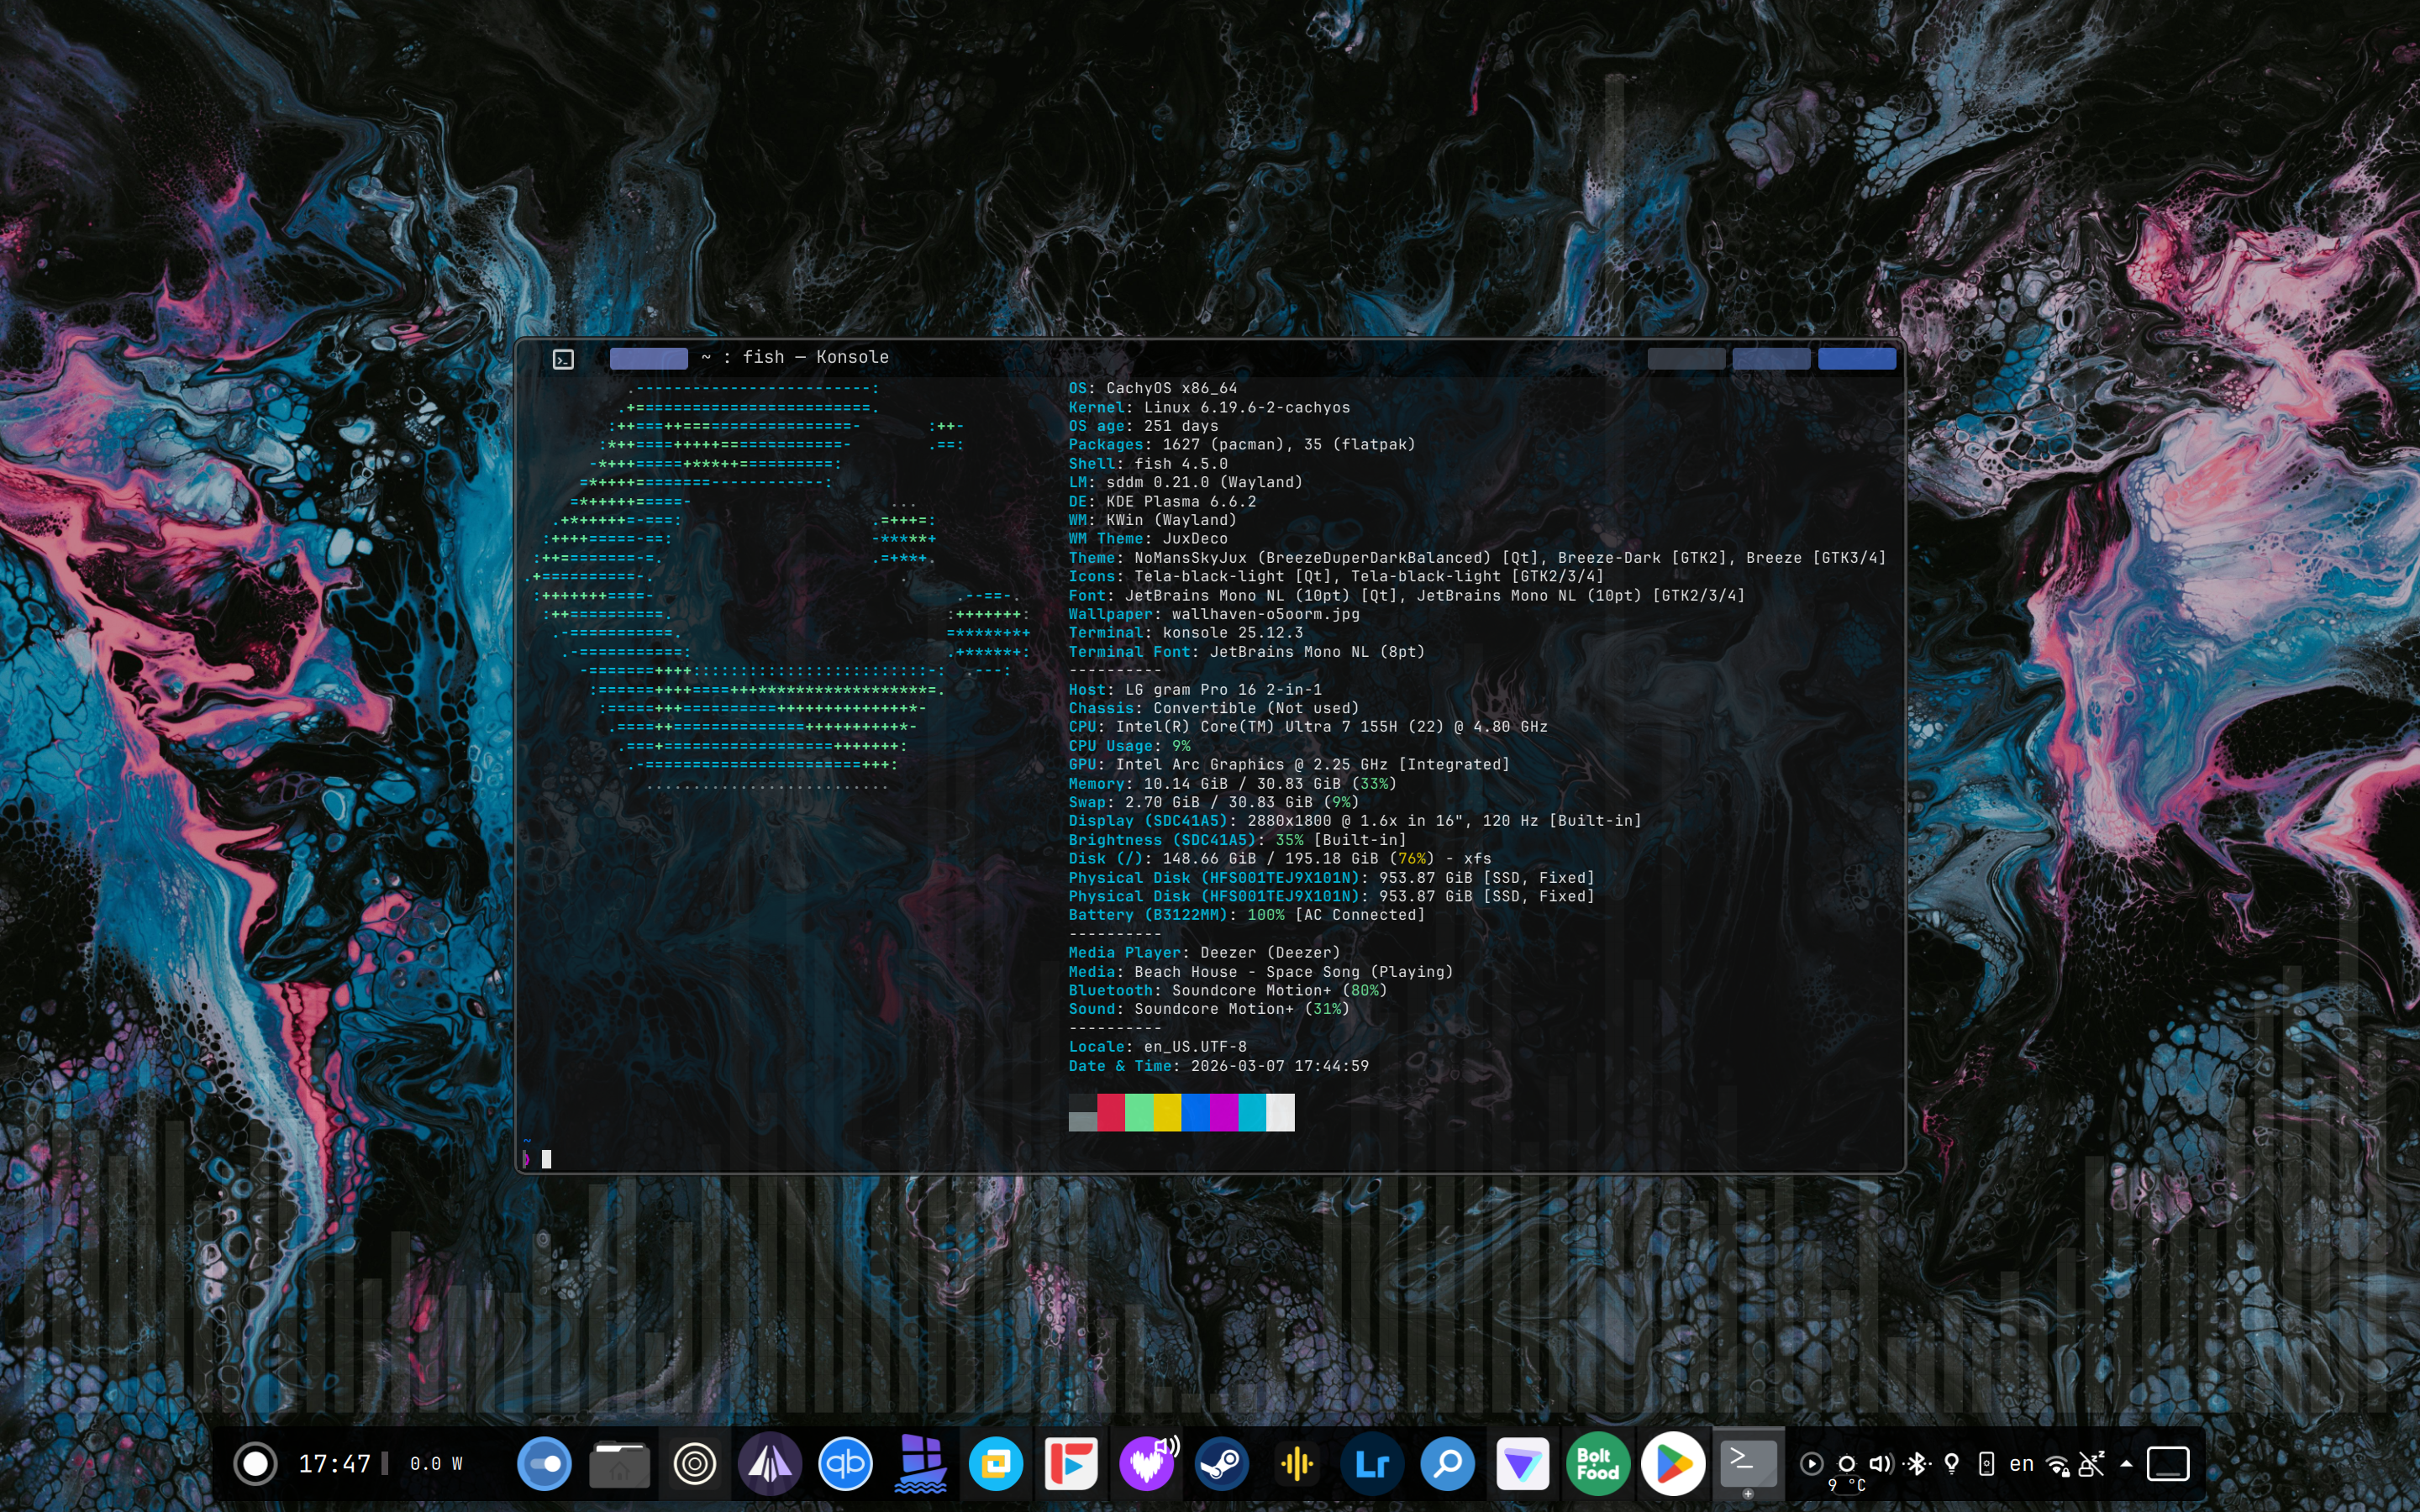Toggle Bluetooth from the system tray
This screenshot has width=2420, height=1512.
[x=1916, y=1464]
